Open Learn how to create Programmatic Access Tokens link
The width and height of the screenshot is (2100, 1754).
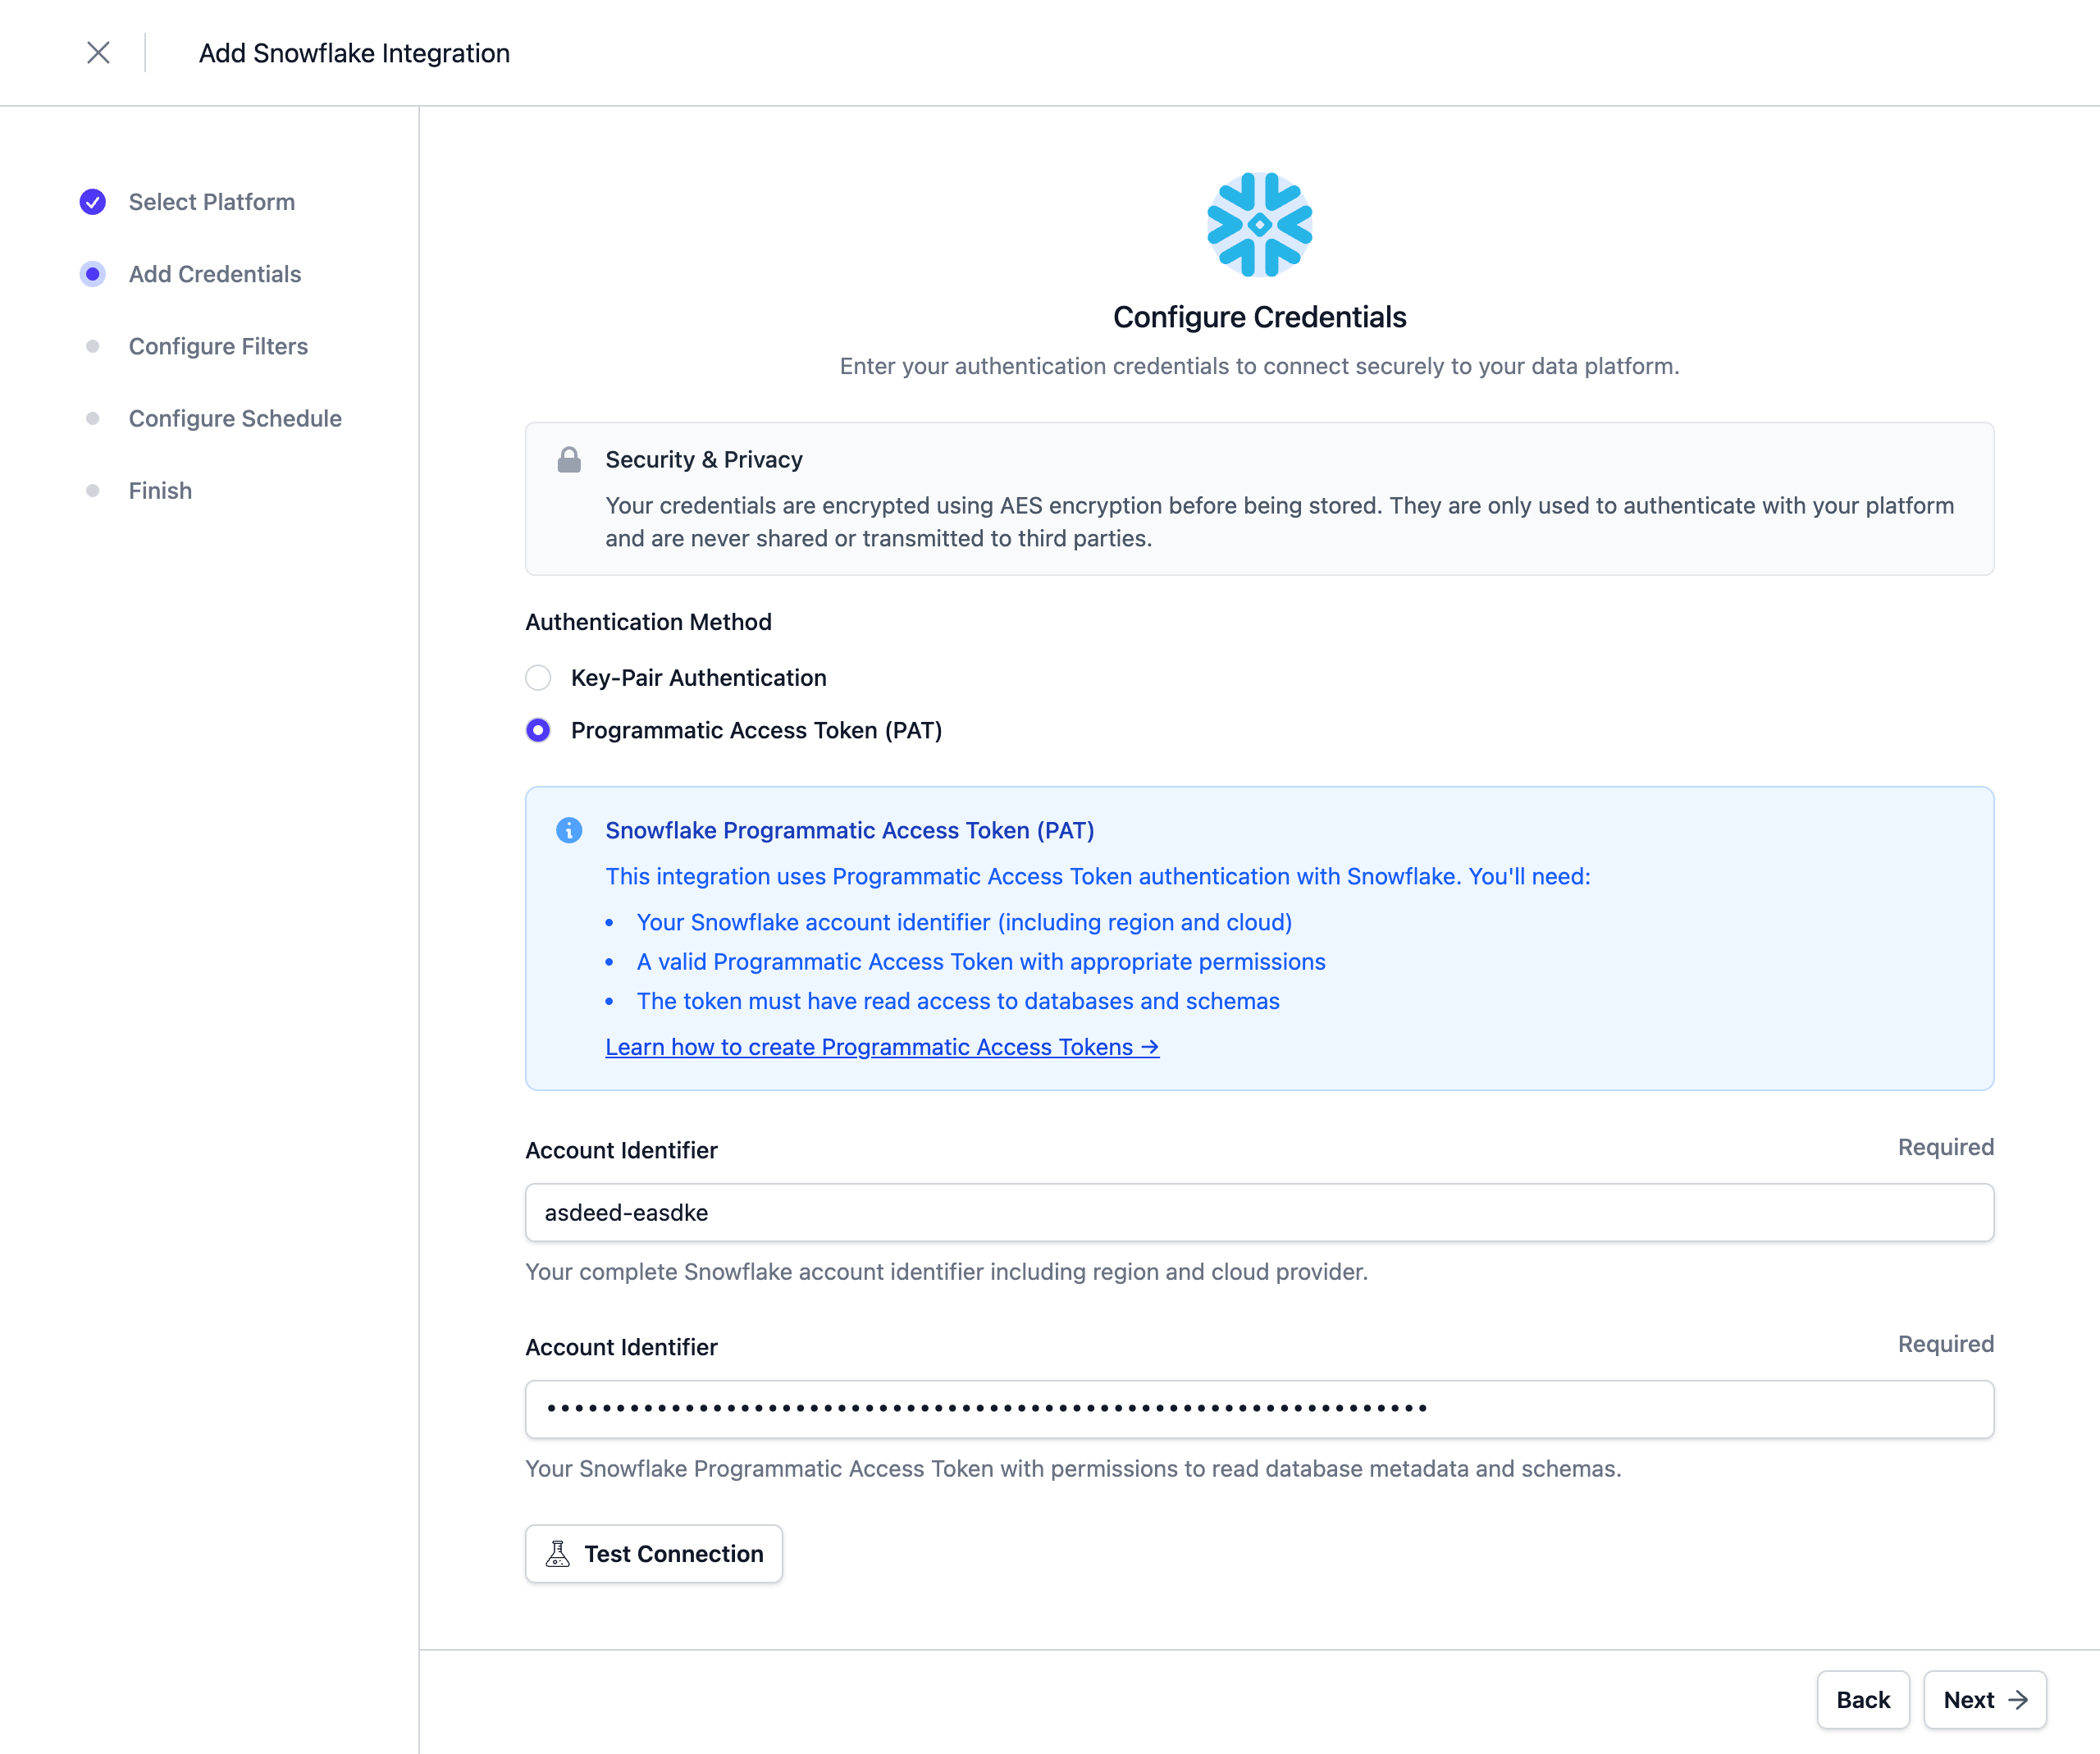point(881,1047)
